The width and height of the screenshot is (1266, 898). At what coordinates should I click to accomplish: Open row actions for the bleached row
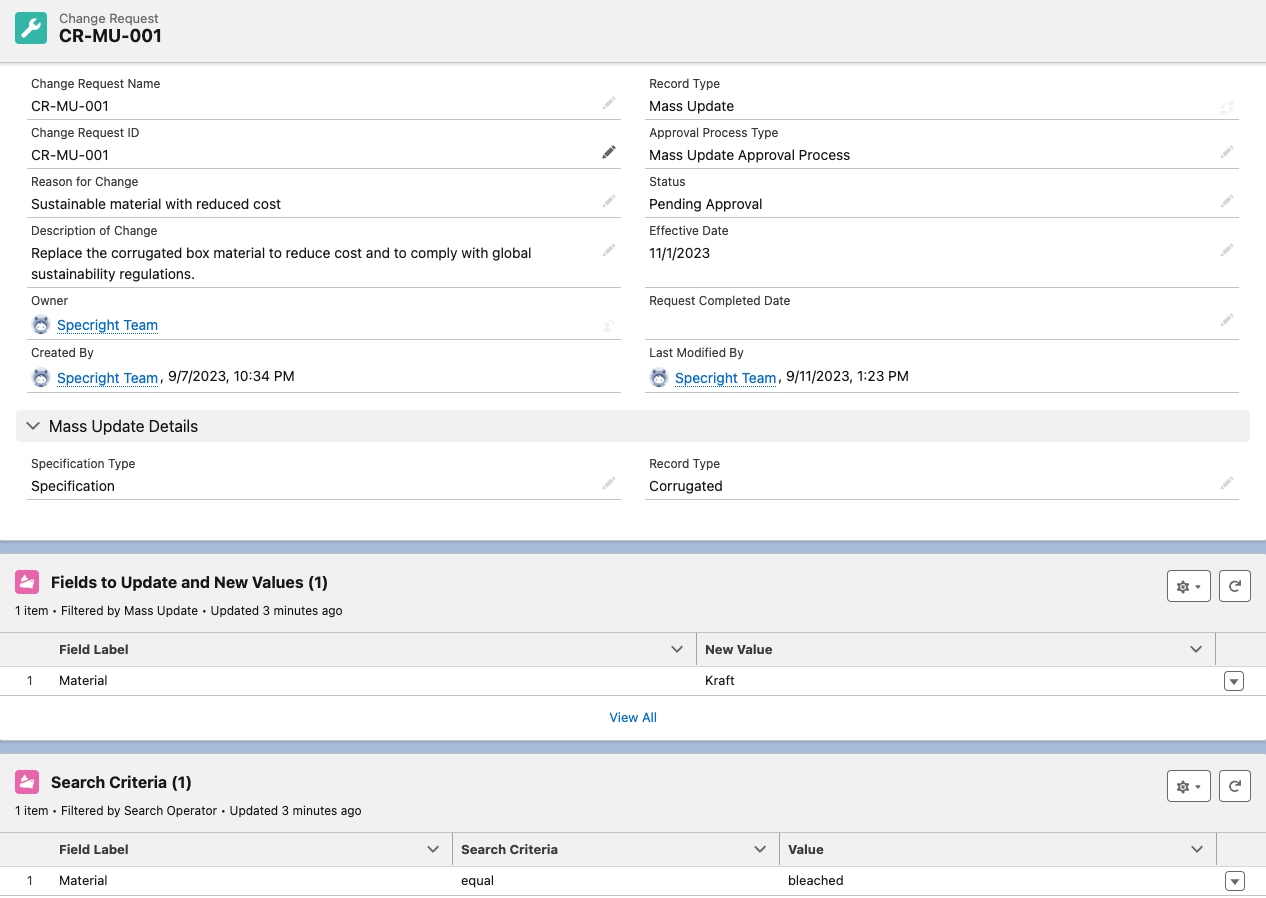(1234, 881)
